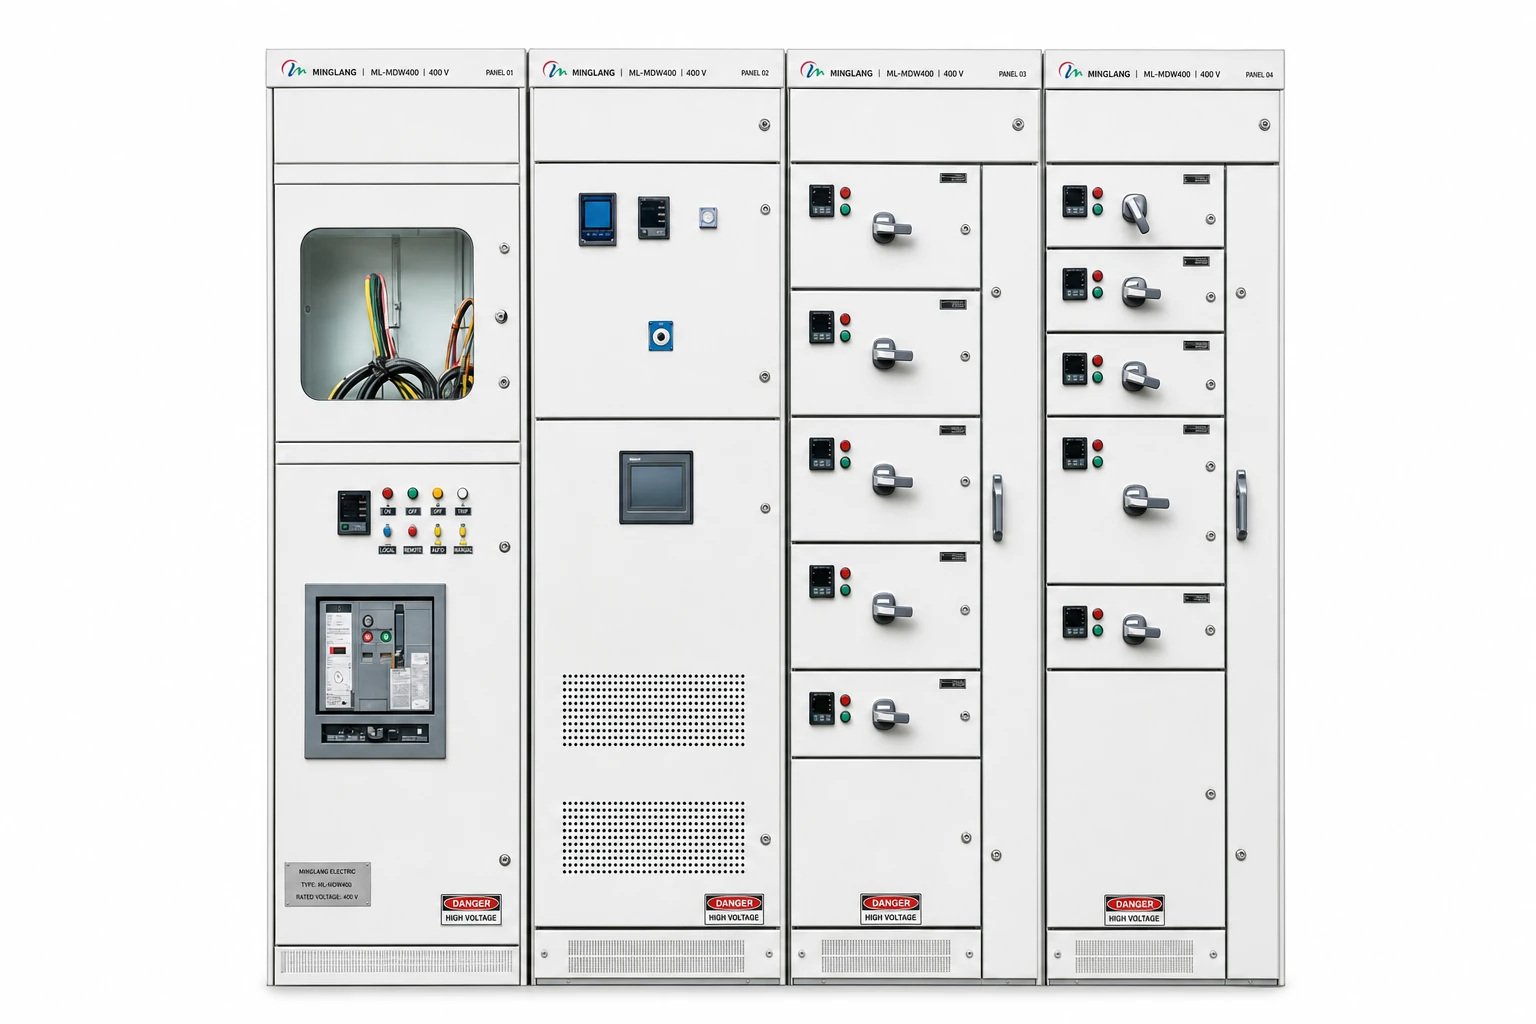Screen dimensions: 1536x1024
Task: Tap the green close button on the air circuit breaker
Action: point(385,636)
